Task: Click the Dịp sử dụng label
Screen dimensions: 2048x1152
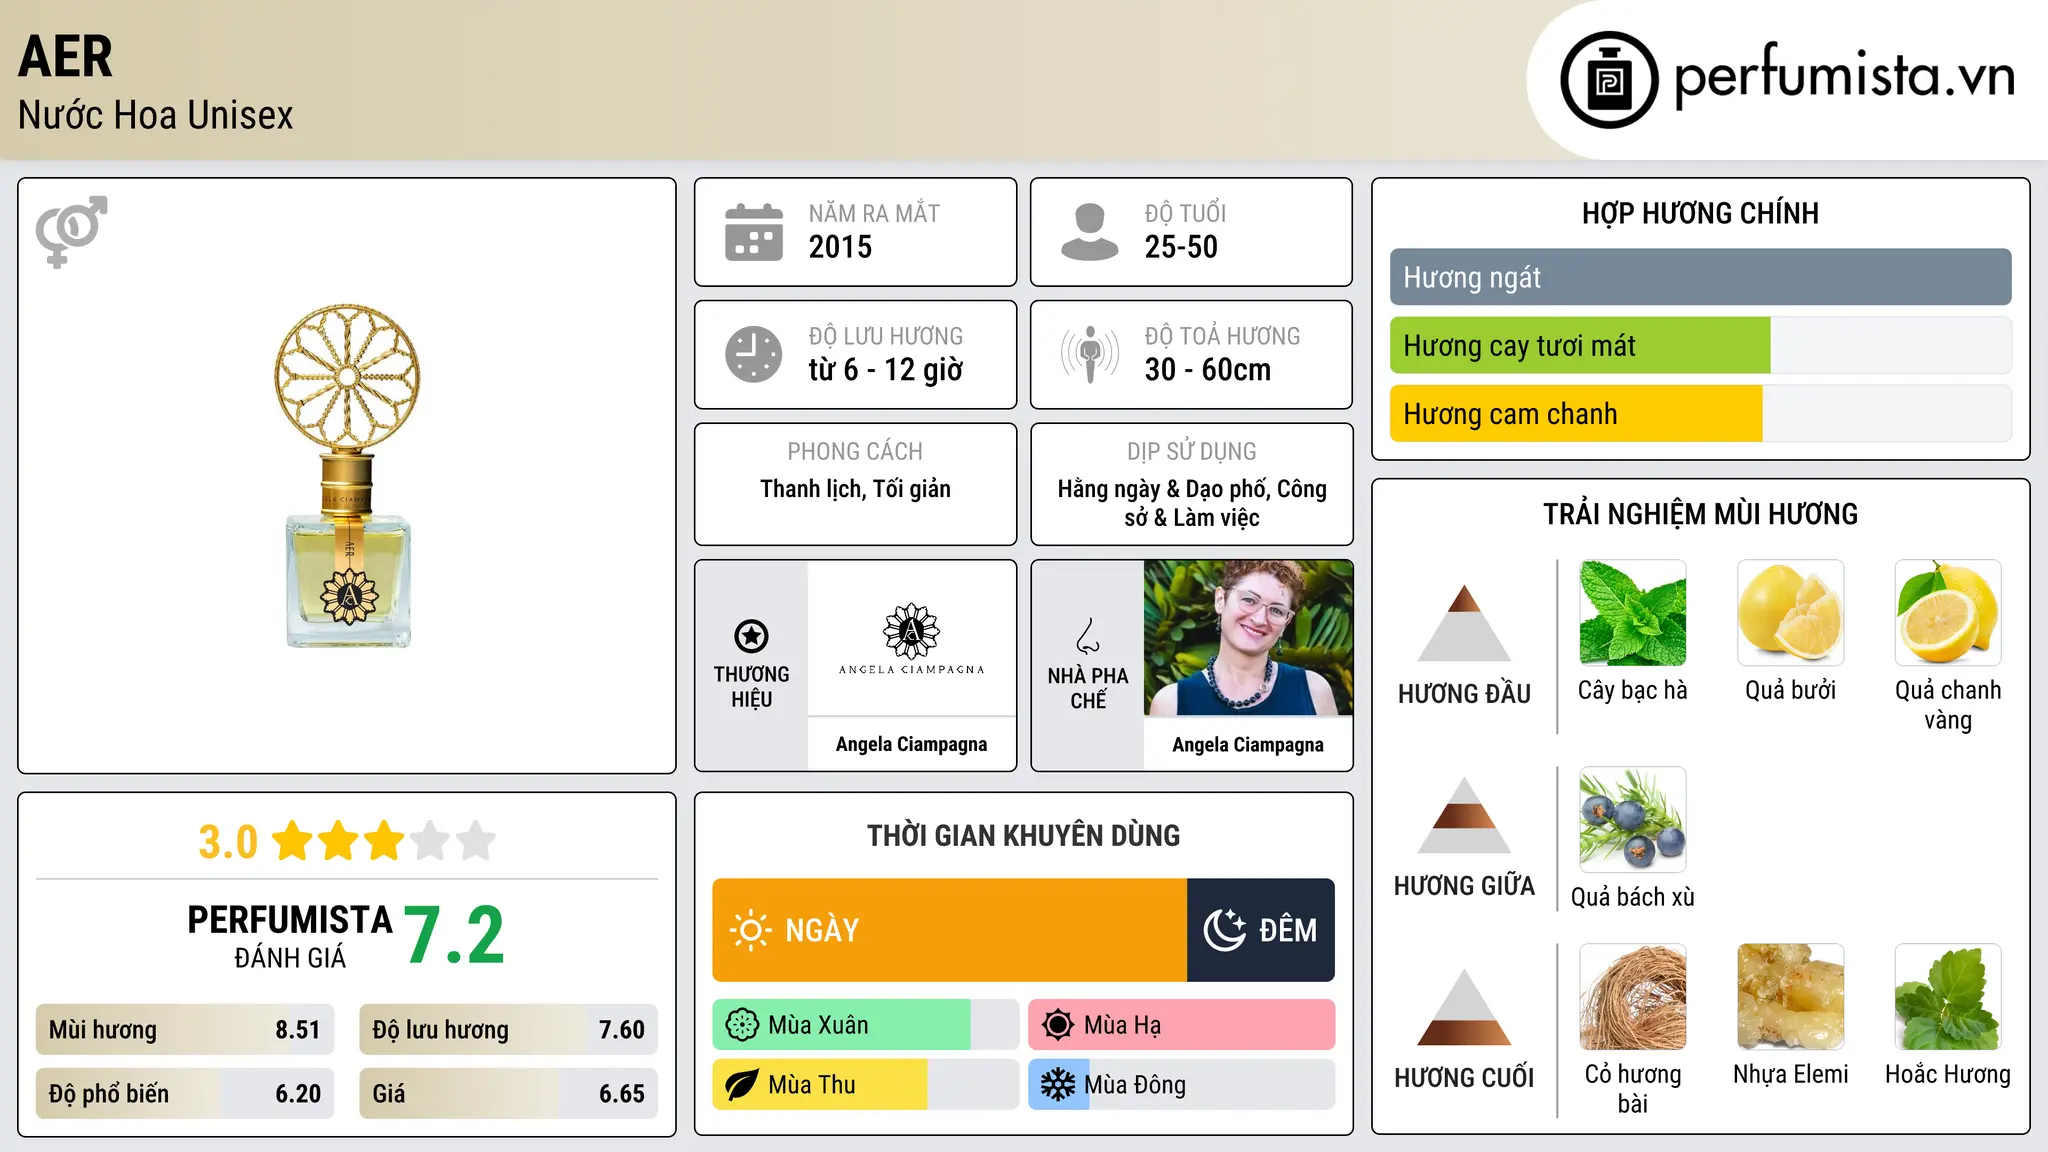Action: pyautogui.click(x=1192, y=451)
